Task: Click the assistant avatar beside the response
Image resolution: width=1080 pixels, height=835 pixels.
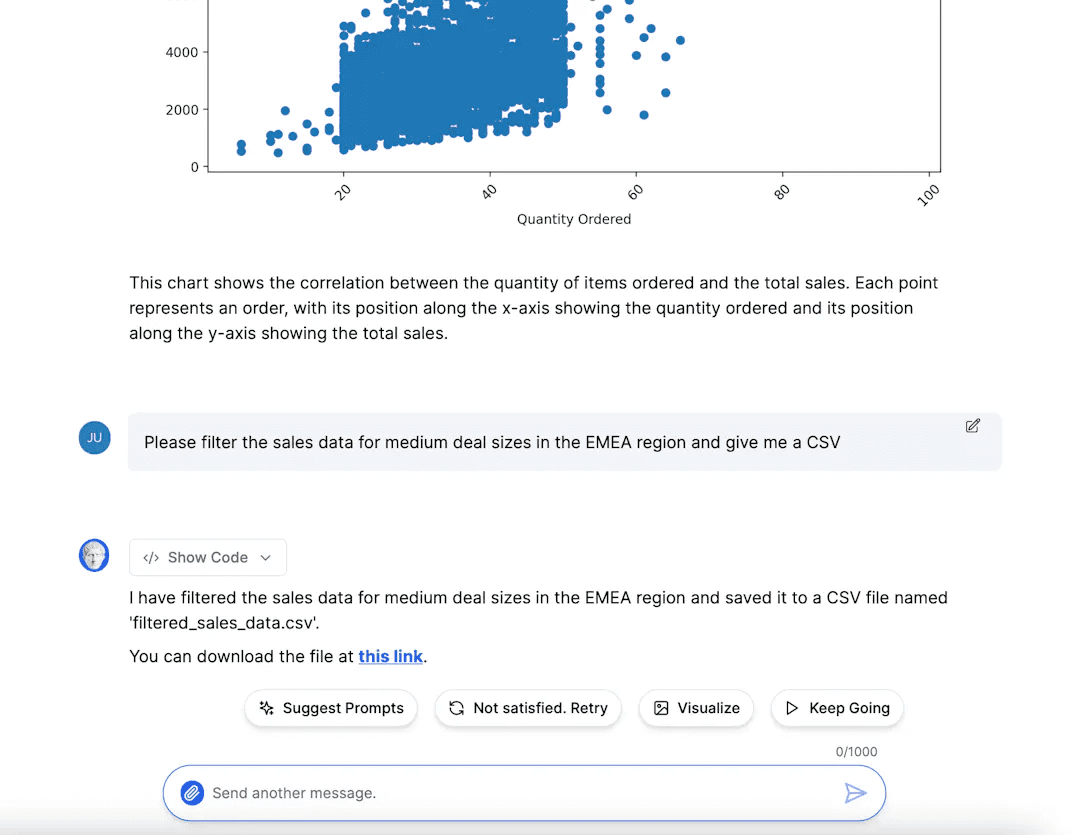Action: tap(94, 555)
